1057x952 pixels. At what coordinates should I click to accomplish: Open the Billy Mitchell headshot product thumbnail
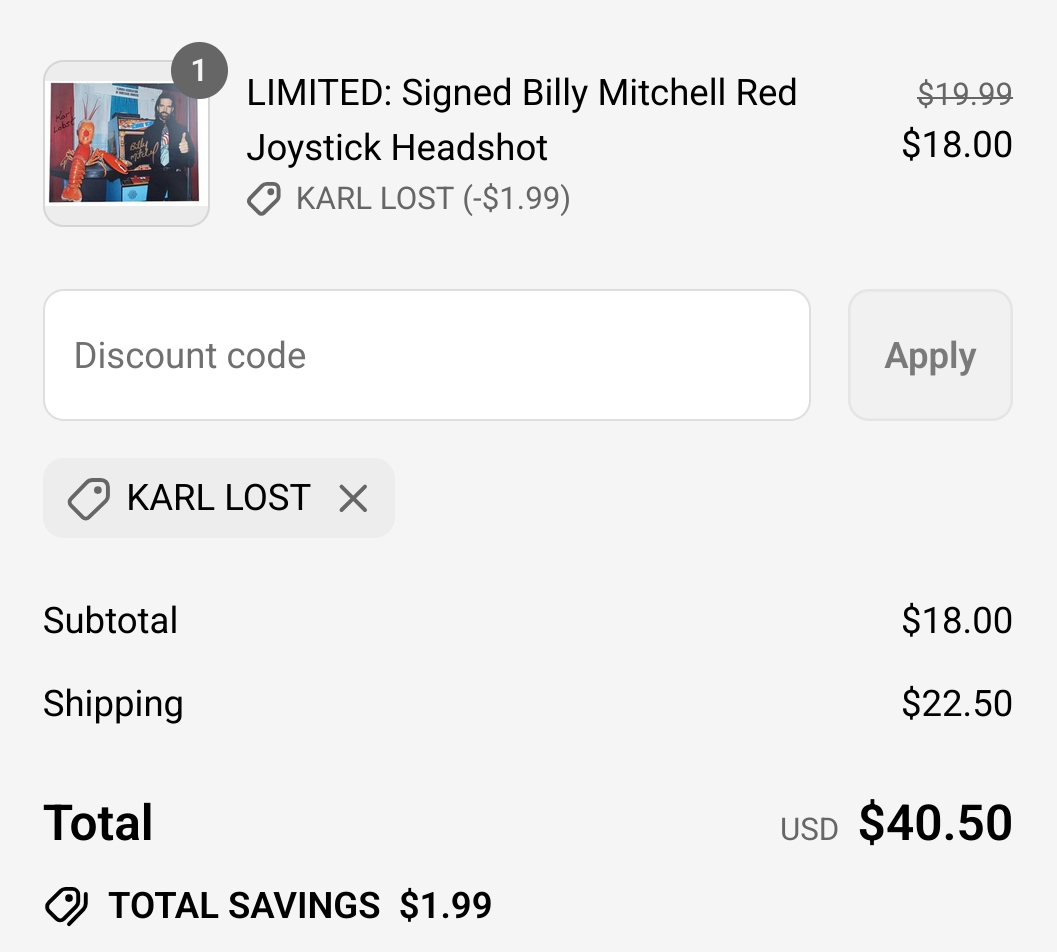[x=126, y=143]
